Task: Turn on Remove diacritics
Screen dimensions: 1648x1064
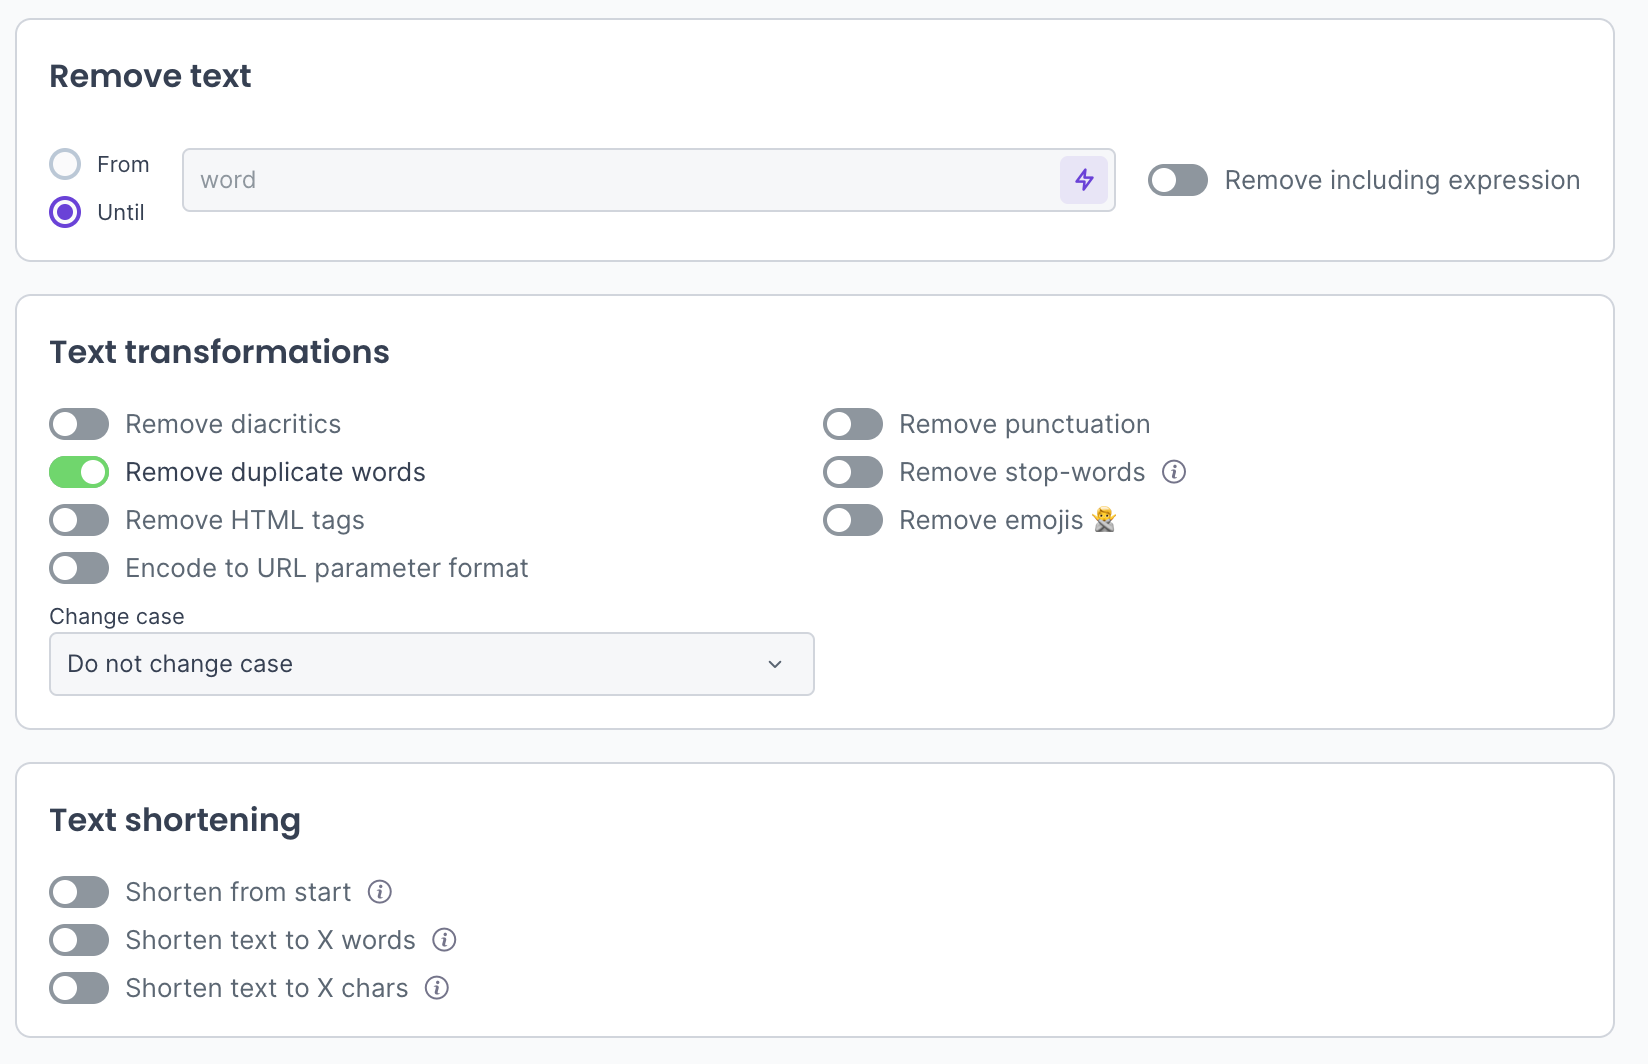Action: coord(79,424)
